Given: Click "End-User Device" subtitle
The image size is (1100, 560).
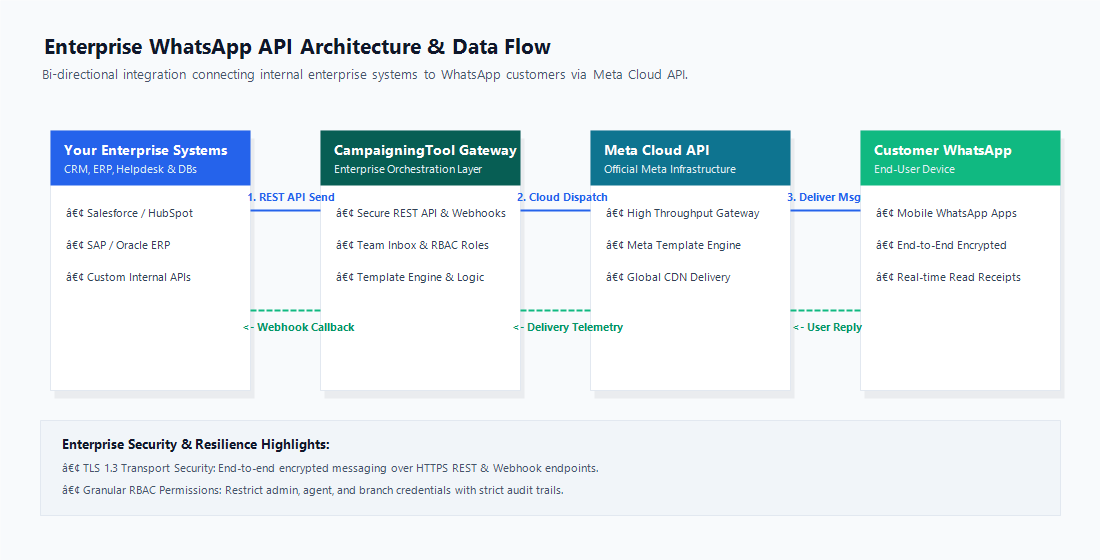Looking at the screenshot, I should click(x=914, y=169).
